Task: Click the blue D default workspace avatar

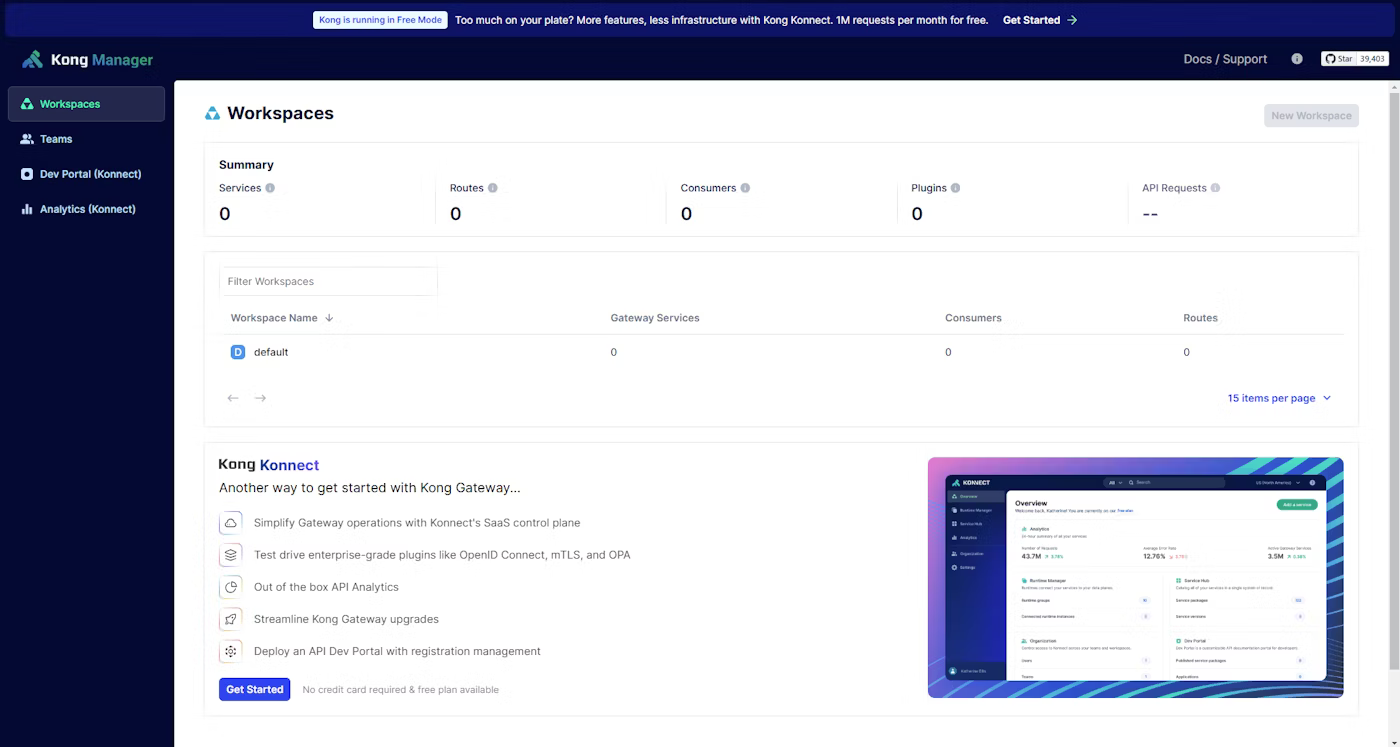Action: (x=238, y=352)
